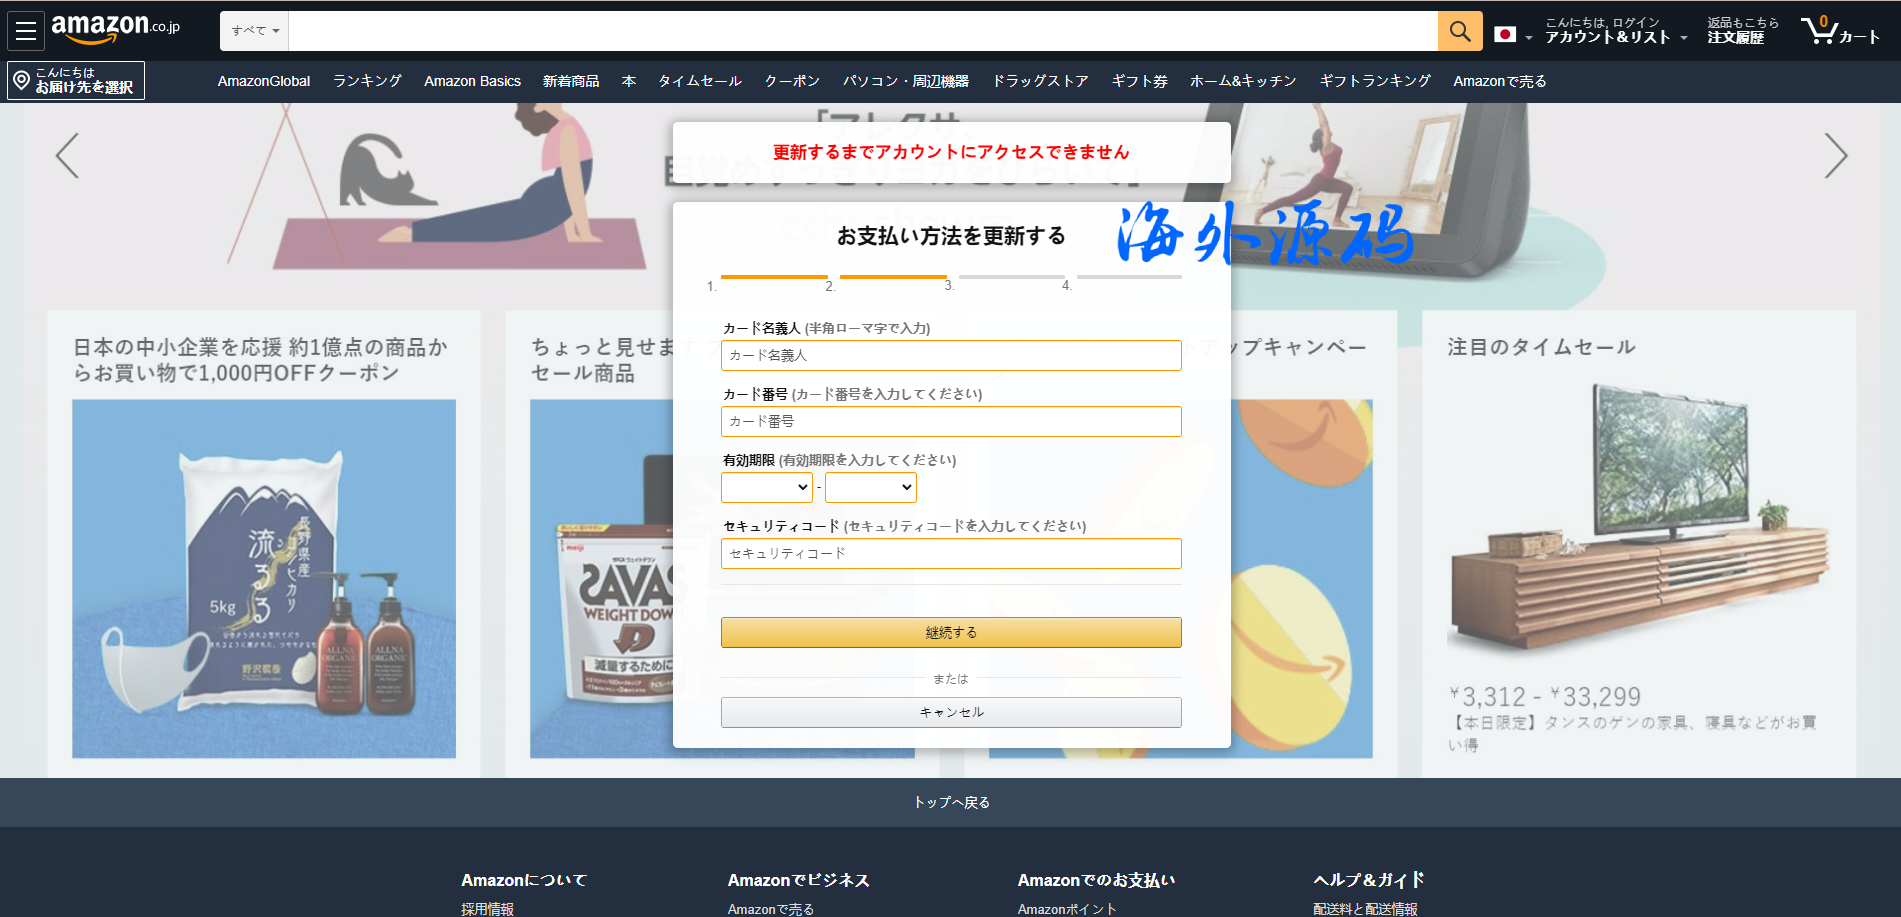1901x917 pixels.
Task: Click the orange search magnifier button
Action: [x=1459, y=31]
